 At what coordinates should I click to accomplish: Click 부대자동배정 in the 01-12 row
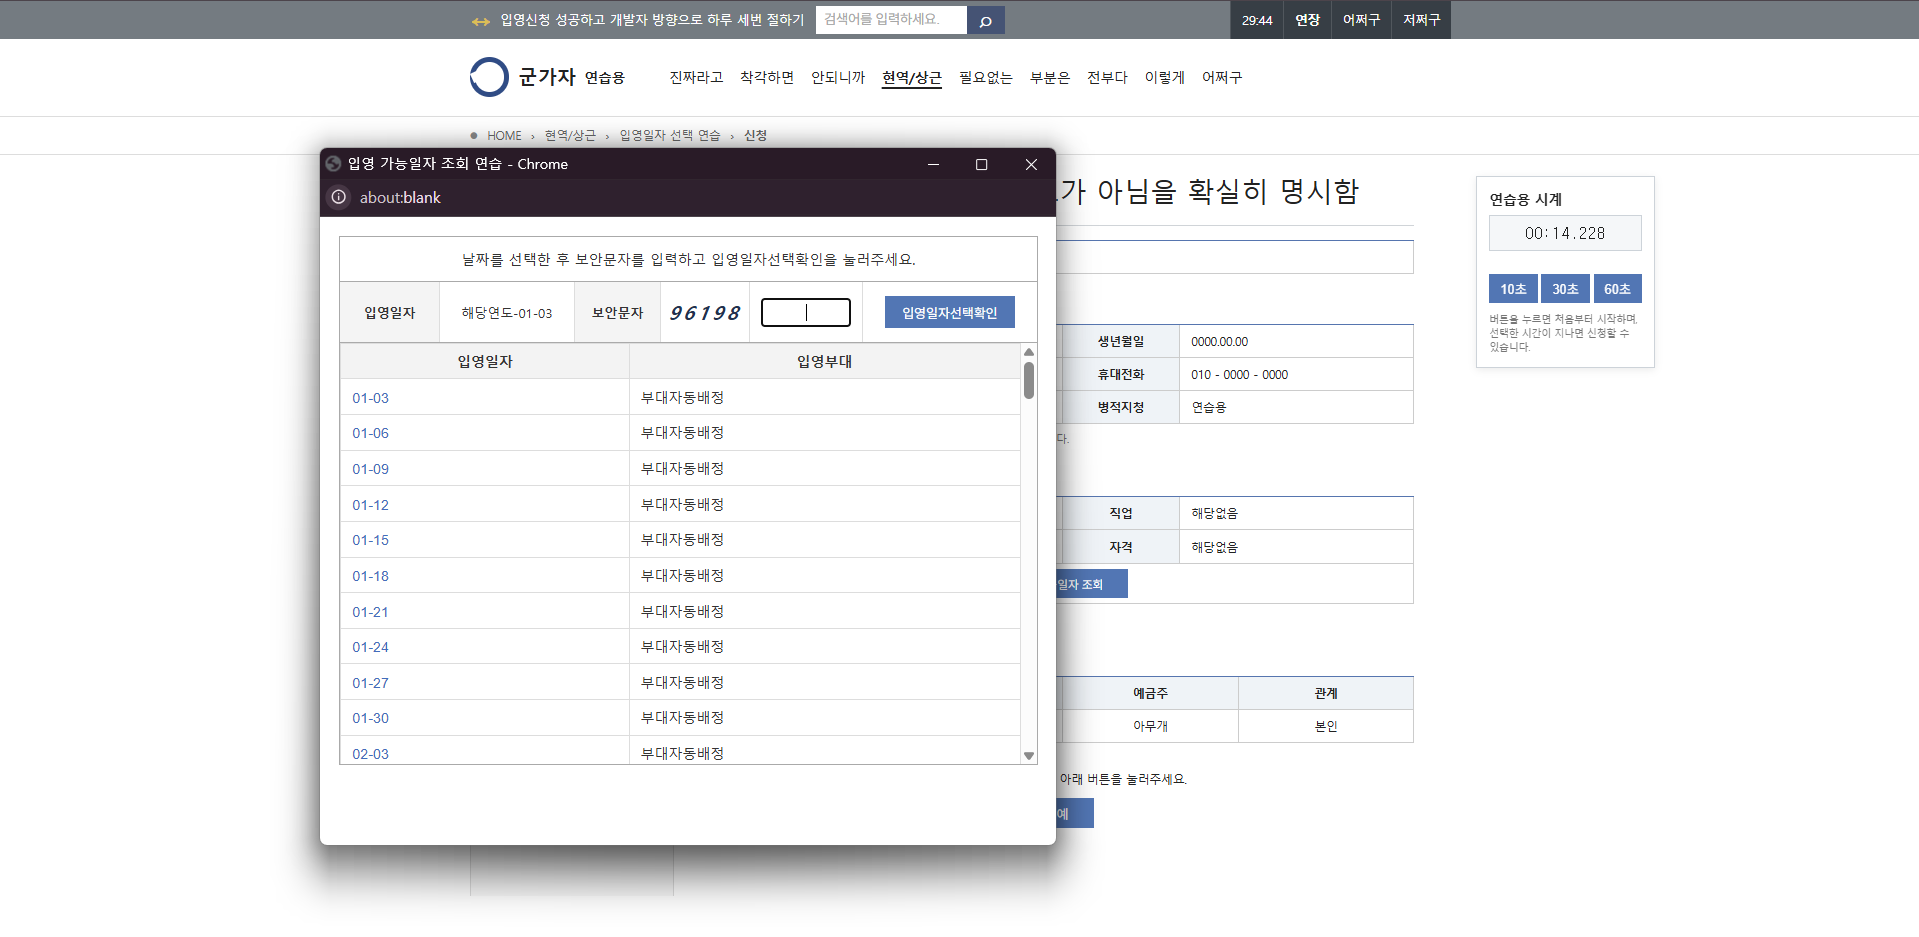pyautogui.click(x=682, y=505)
